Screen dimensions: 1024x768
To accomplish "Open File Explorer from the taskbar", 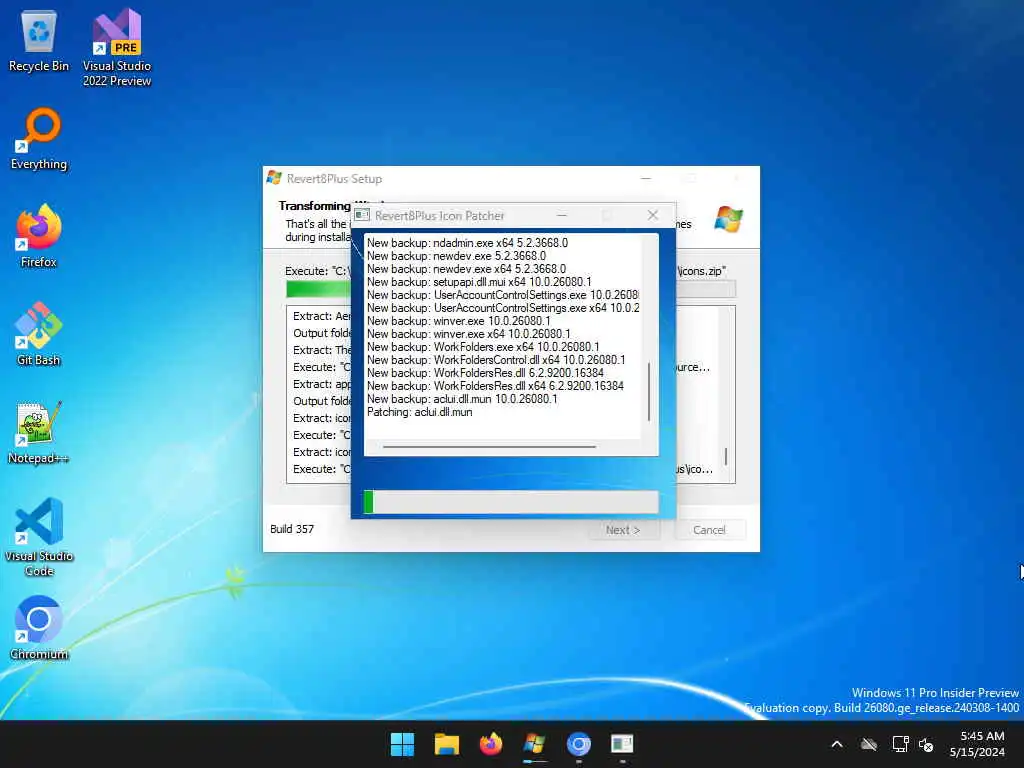I will (x=447, y=744).
